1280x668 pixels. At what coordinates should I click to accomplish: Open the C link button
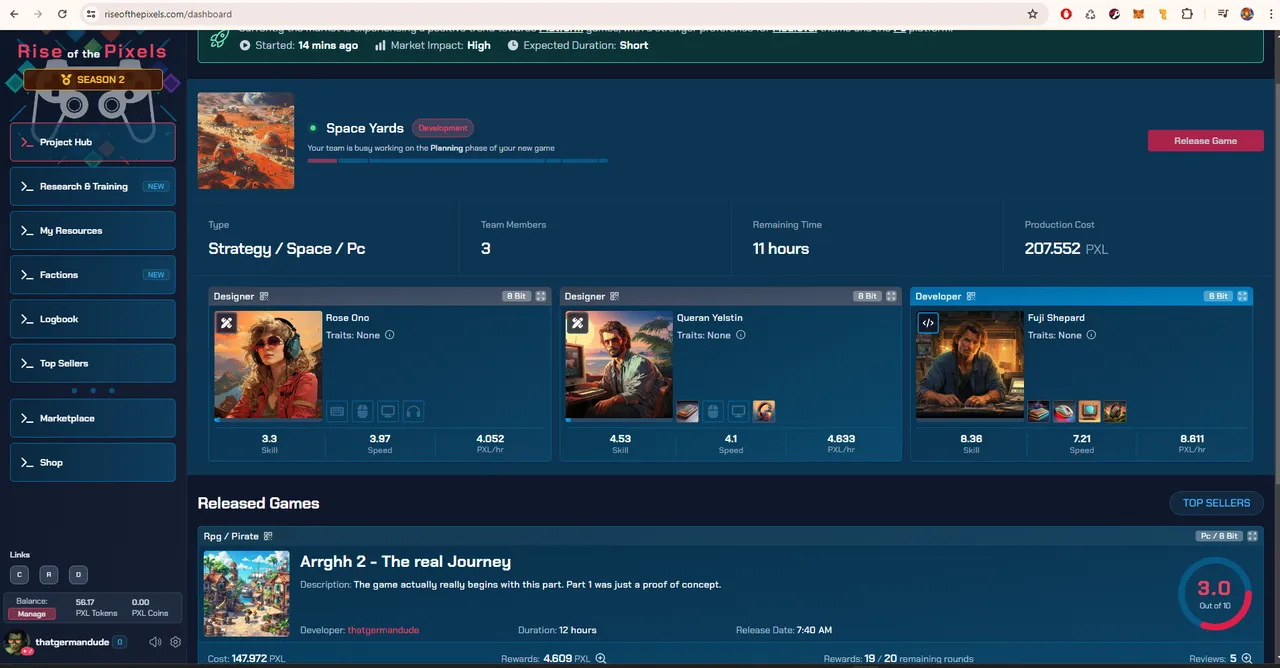click(19, 574)
